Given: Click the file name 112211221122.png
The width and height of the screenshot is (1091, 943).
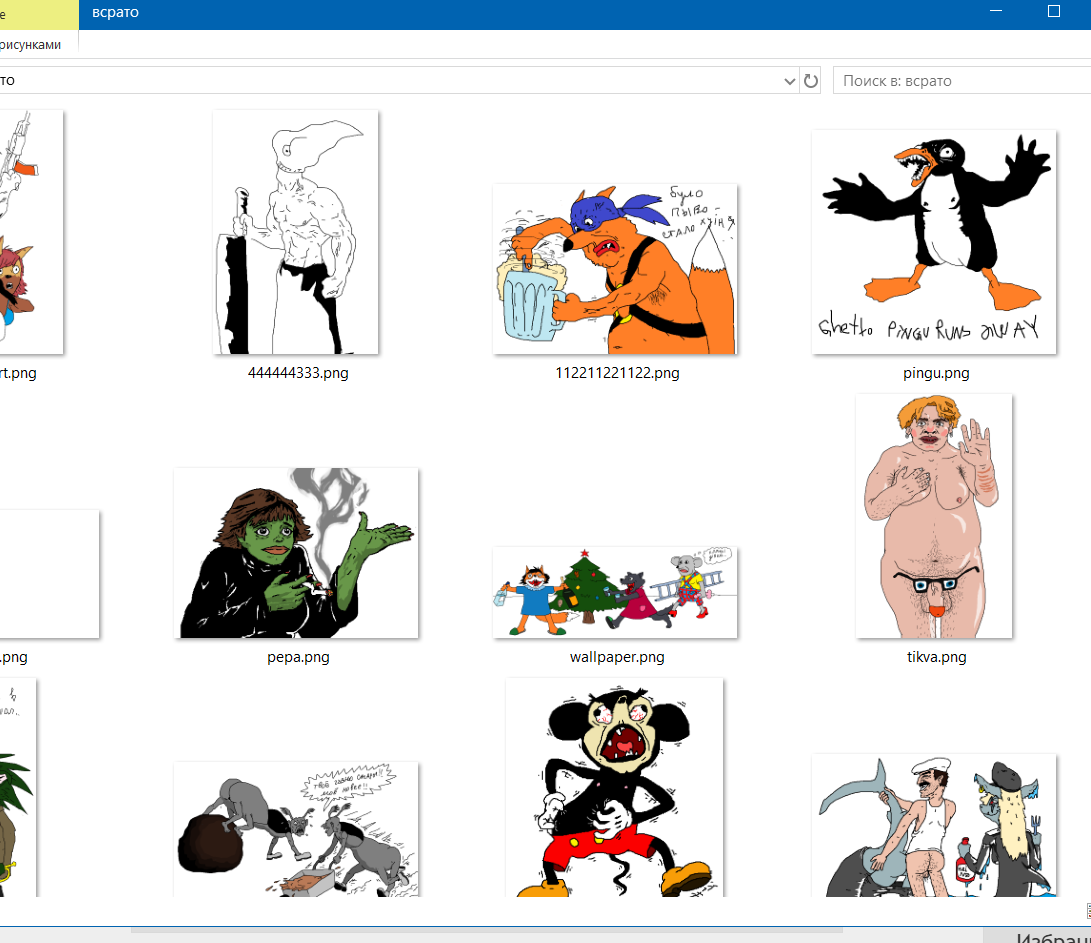Looking at the screenshot, I should tap(617, 373).
